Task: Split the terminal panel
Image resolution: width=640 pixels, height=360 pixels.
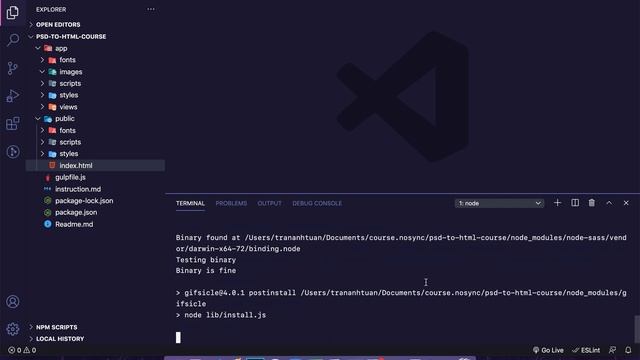Action: pos(575,203)
